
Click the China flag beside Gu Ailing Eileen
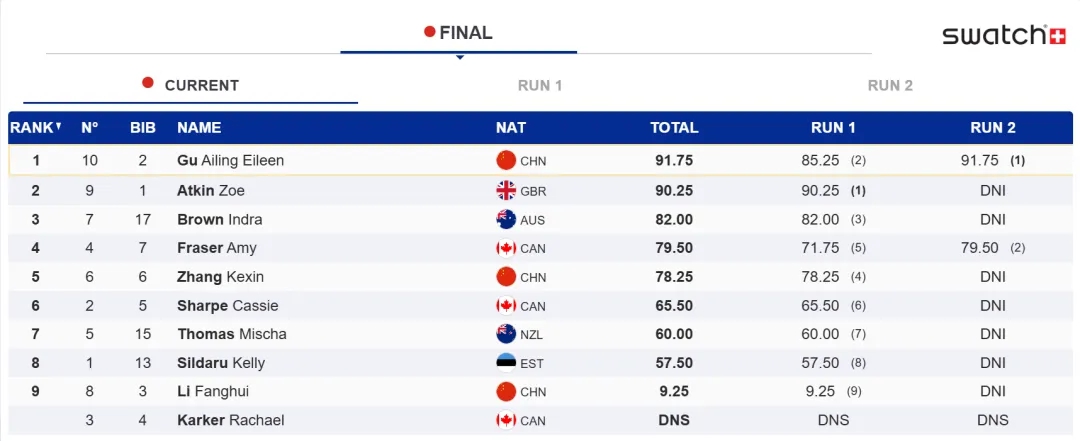pos(506,160)
